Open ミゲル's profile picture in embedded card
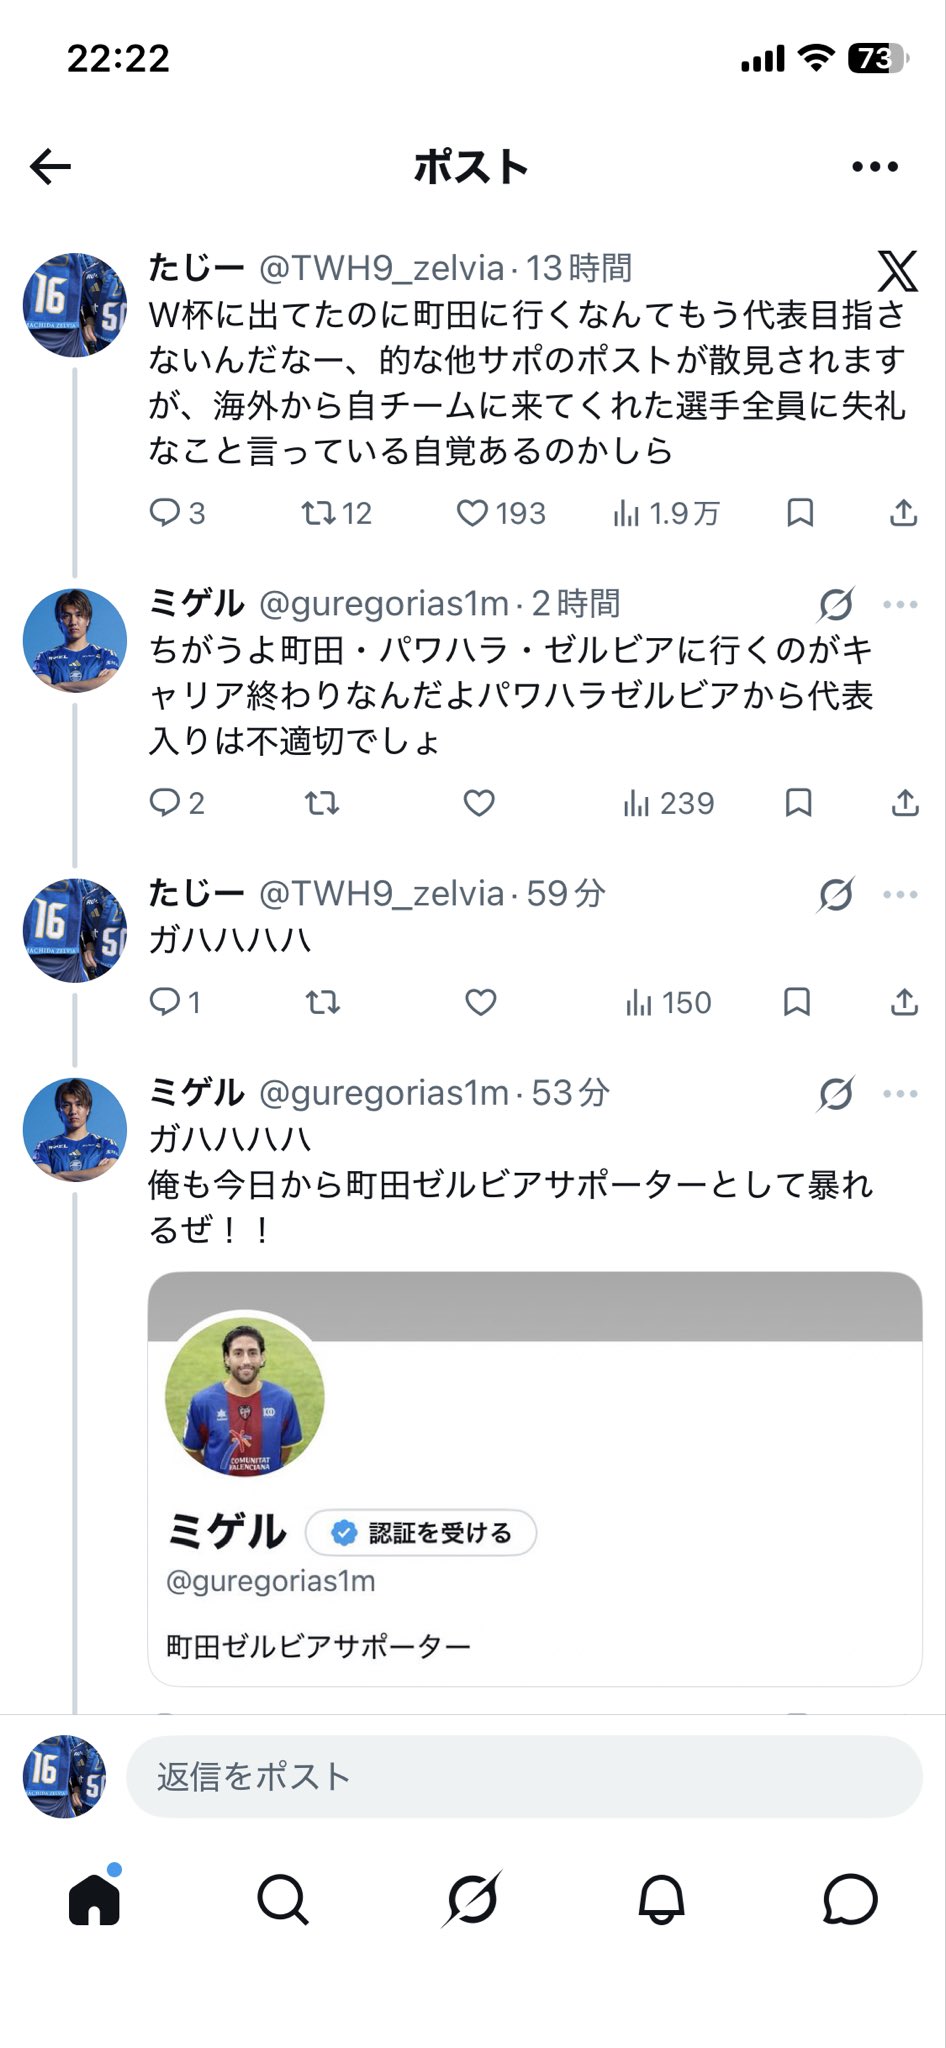This screenshot has height=2048, width=946. point(245,1397)
